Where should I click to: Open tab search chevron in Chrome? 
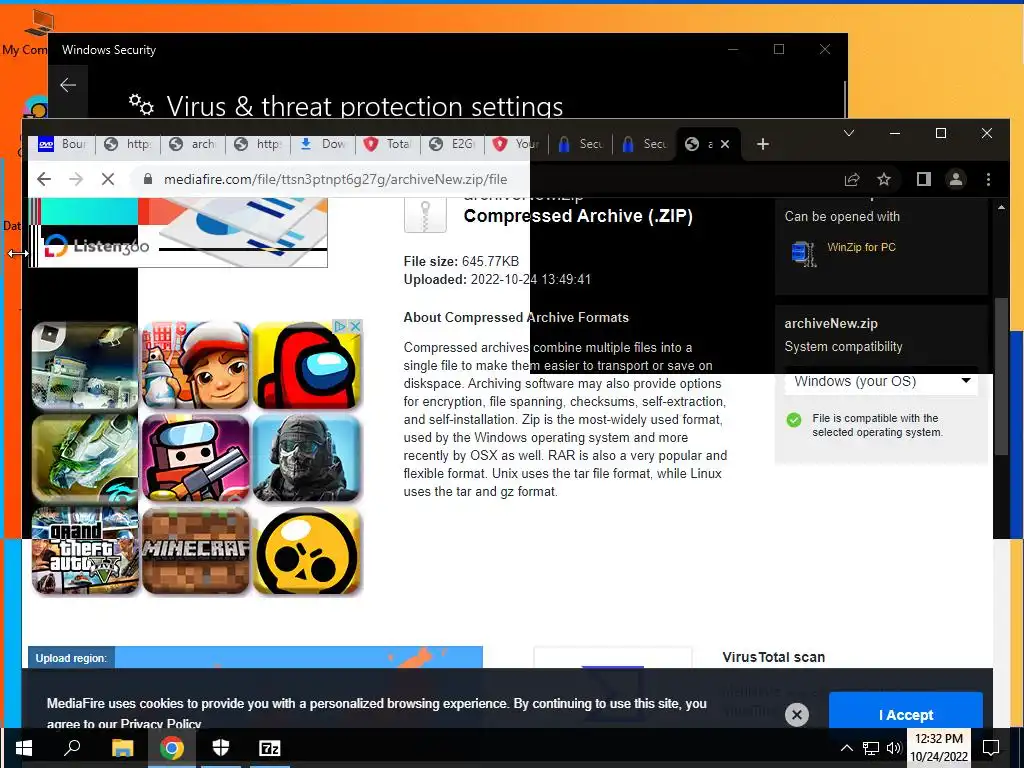click(848, 133)
